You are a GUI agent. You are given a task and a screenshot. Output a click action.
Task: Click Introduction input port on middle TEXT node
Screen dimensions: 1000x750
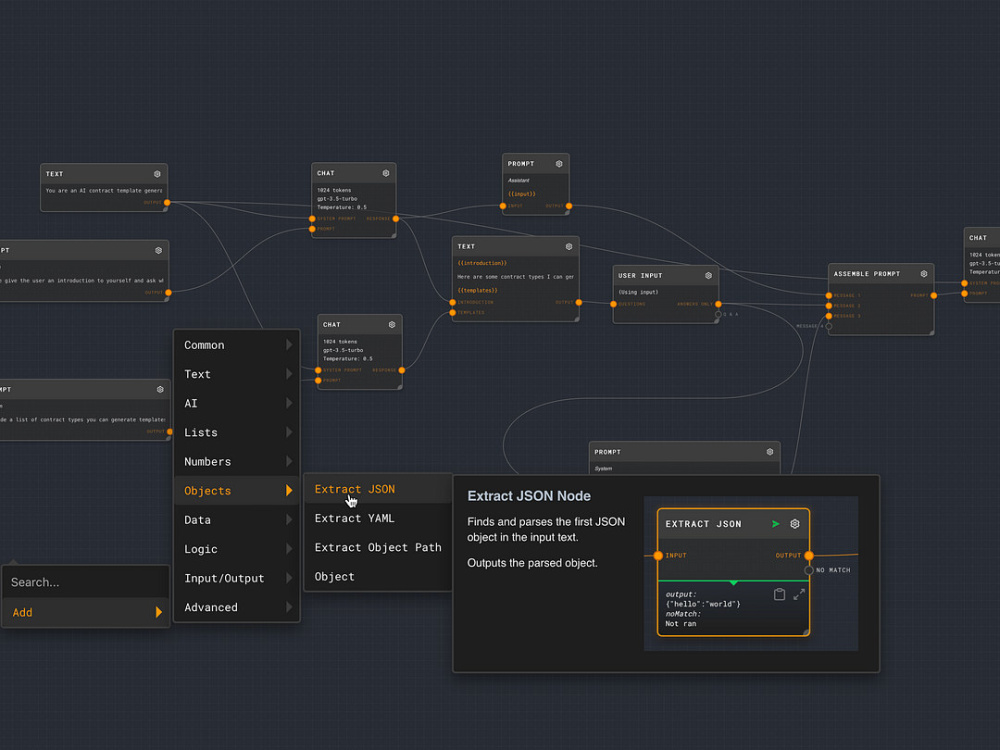tap(453, 302)
